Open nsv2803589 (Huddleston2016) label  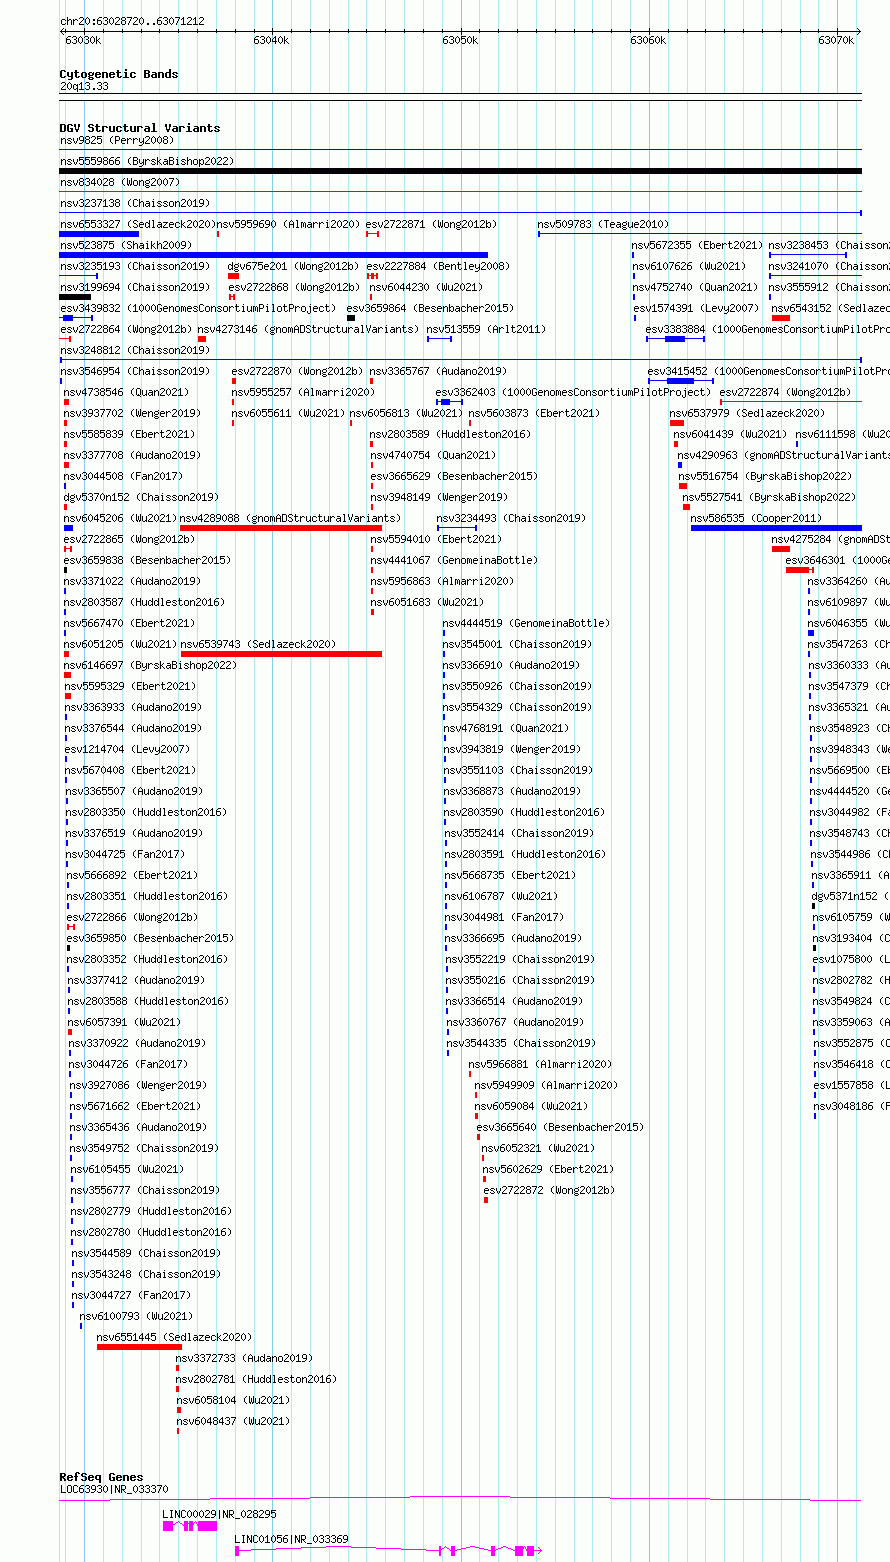(x=451, y=434)
